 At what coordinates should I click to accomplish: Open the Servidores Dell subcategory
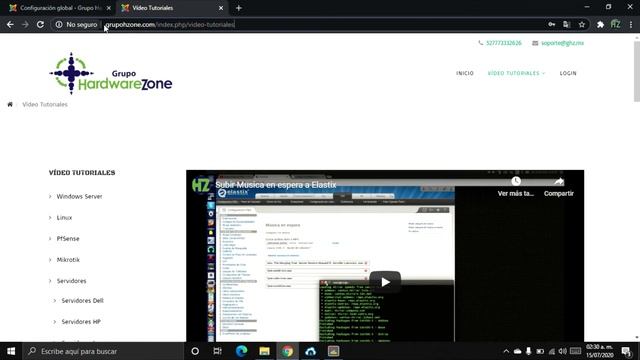pyautogui.click(x=82, y=300)
